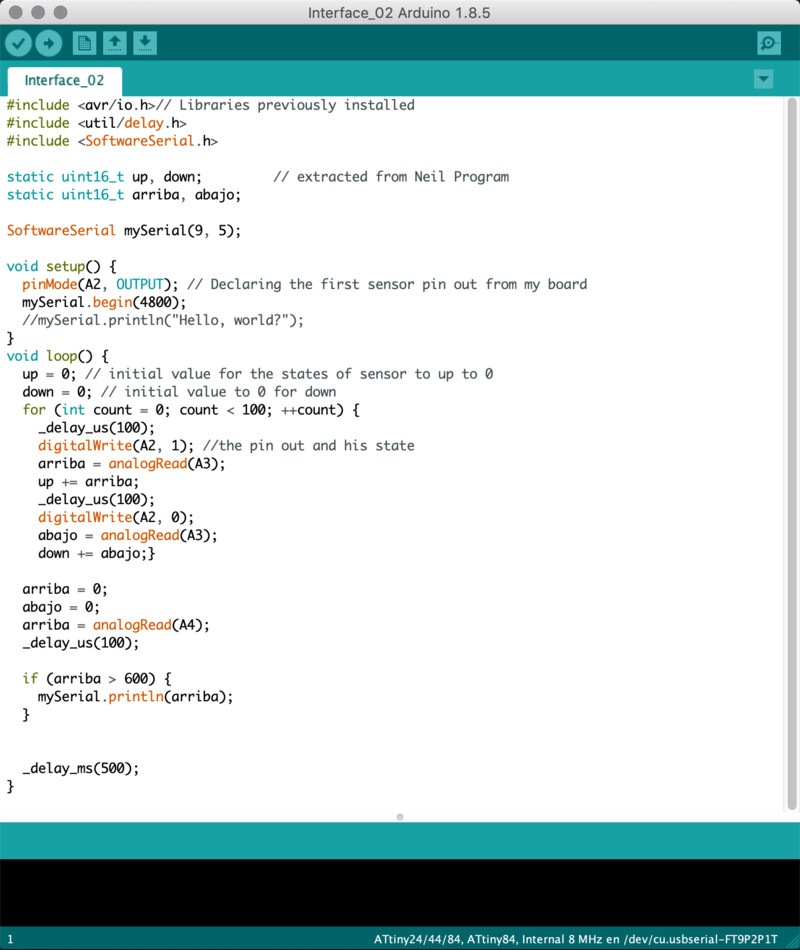Select the Interface_02 sketch tab
Viewport: 800px width, 950px height.
(x=64, y=81)
